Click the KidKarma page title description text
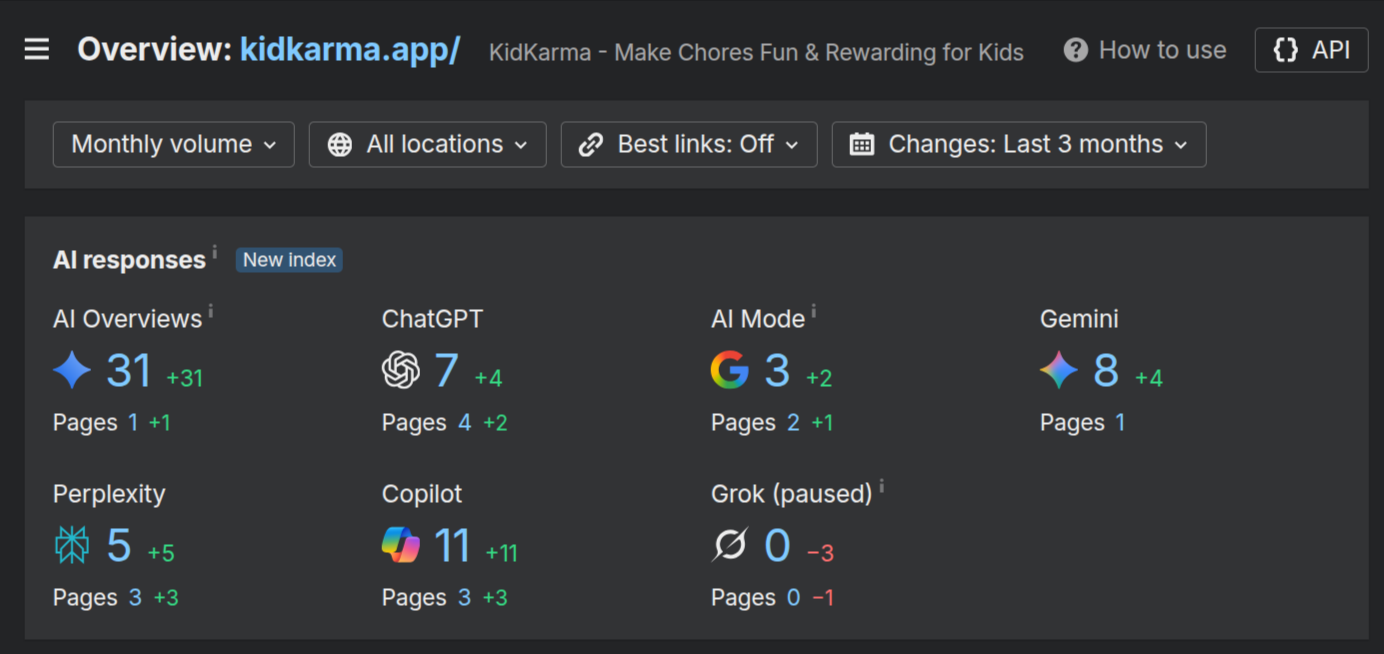The width and height of the screenshot is (1384, 654). point(756,52)
